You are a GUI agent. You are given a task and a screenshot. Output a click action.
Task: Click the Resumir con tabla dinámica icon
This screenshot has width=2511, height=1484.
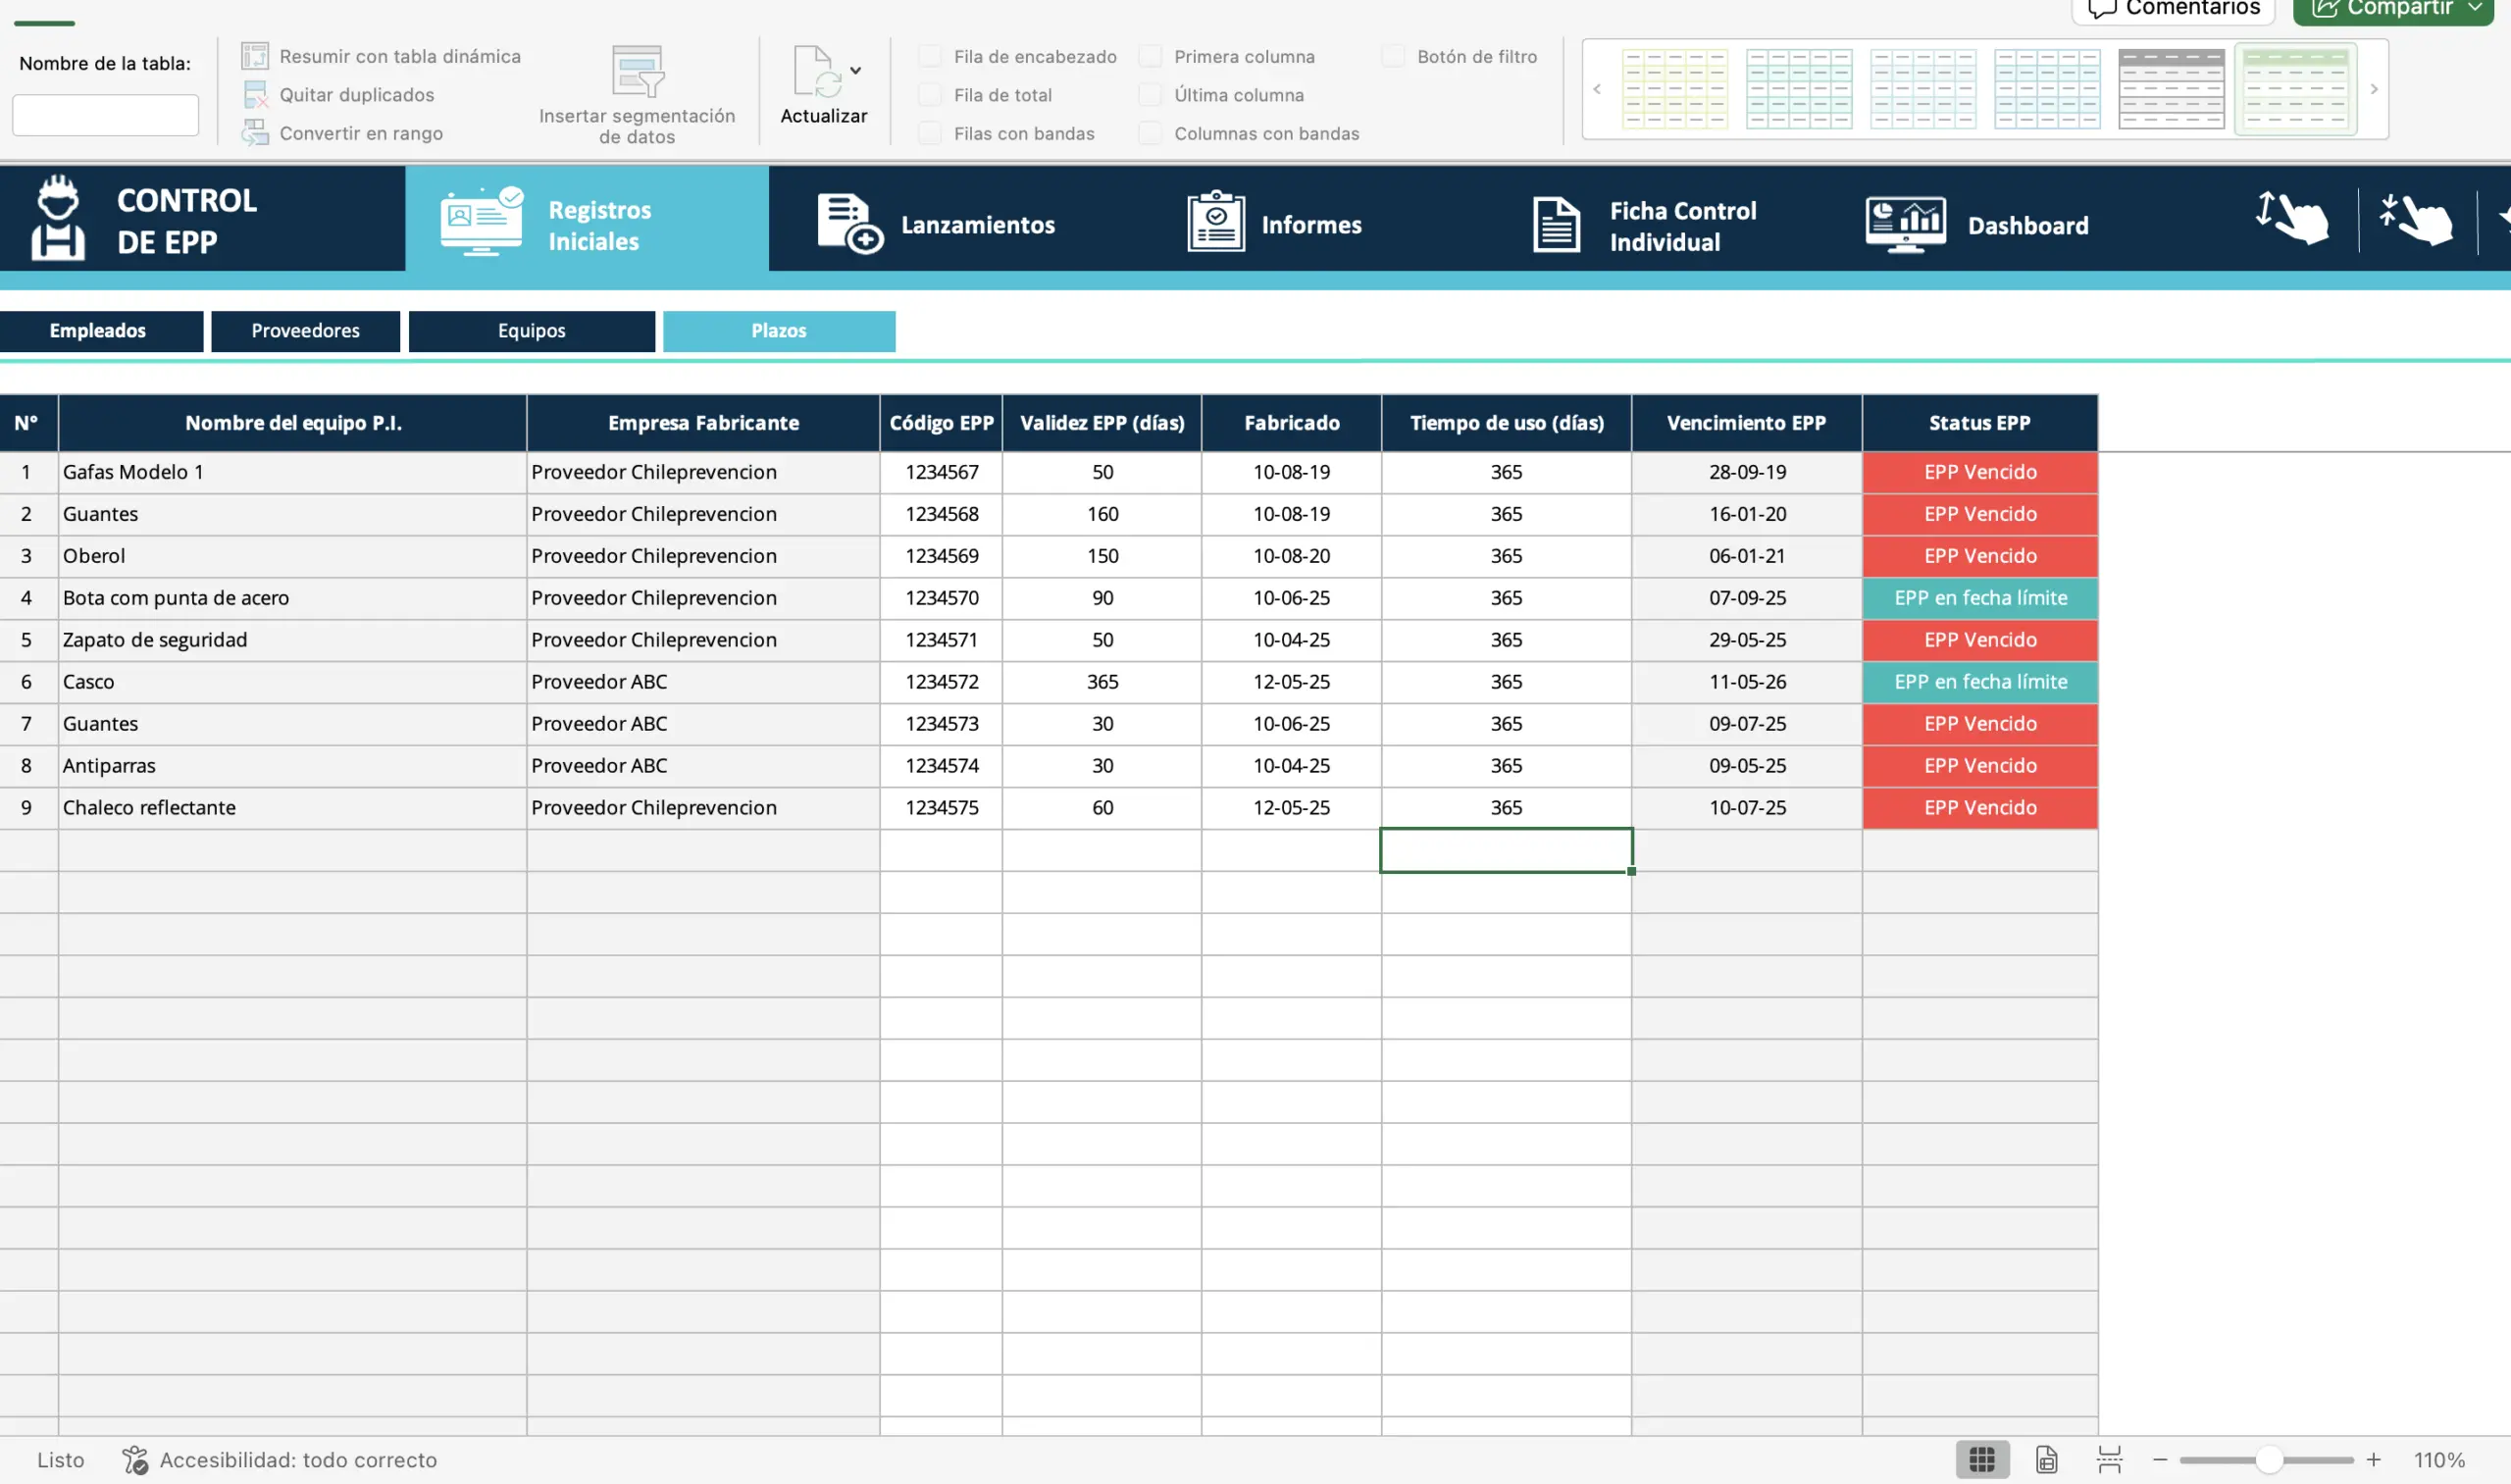tap(255, 56)
